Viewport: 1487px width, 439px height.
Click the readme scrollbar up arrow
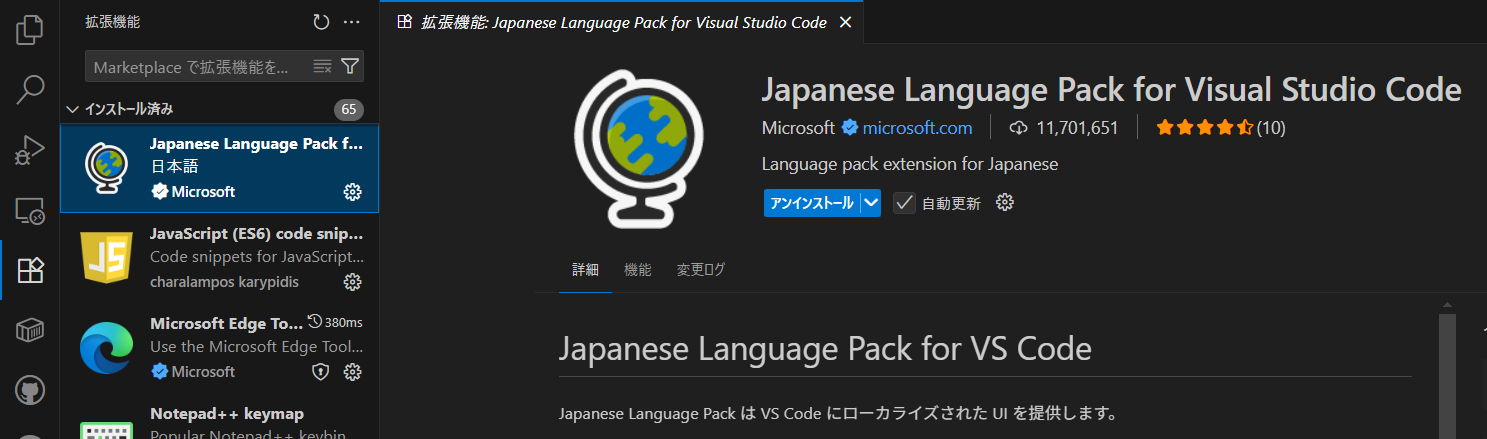(x=1447, y=304)
